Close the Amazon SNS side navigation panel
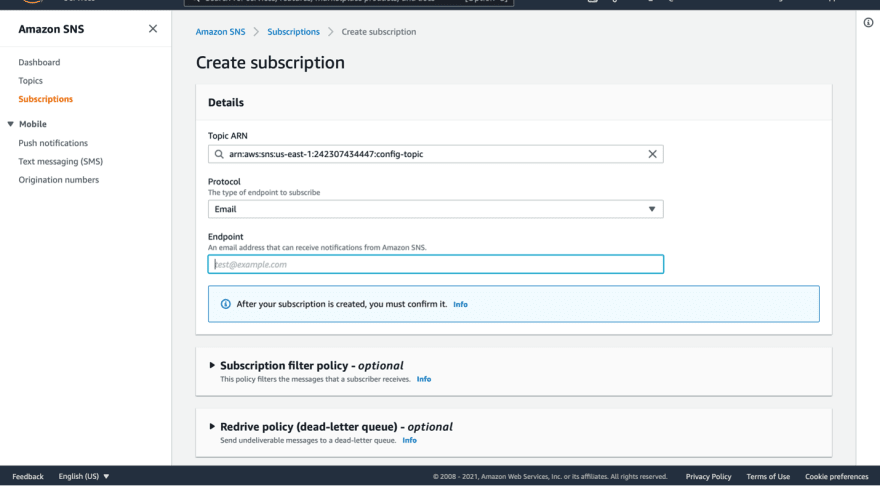Viewport: 880px width, 487px height. pos(153,29)
